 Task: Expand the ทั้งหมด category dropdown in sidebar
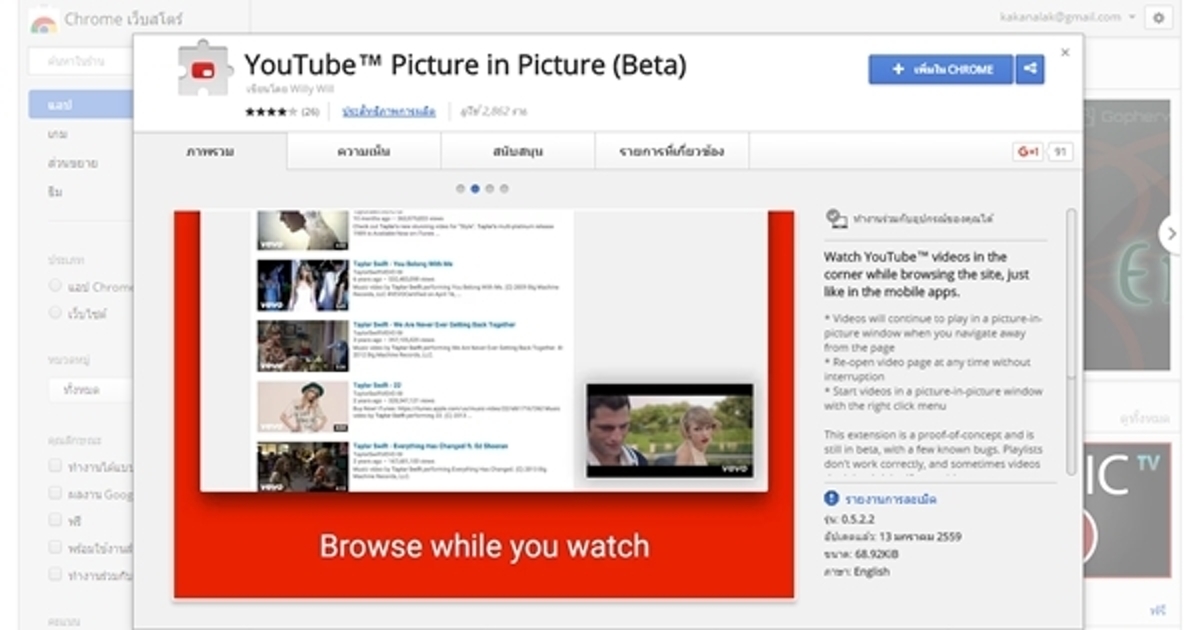[90, 390]
